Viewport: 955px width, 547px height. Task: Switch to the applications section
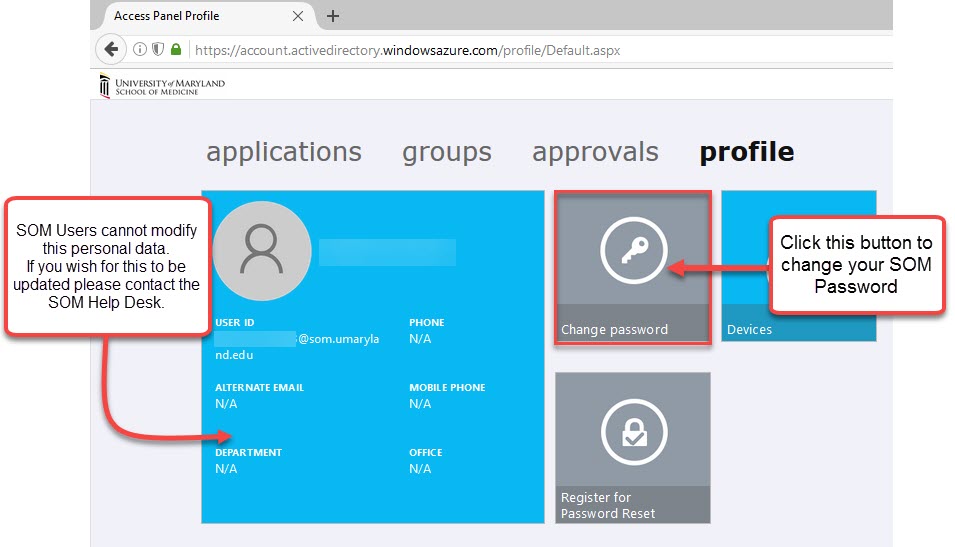[284, 152]
